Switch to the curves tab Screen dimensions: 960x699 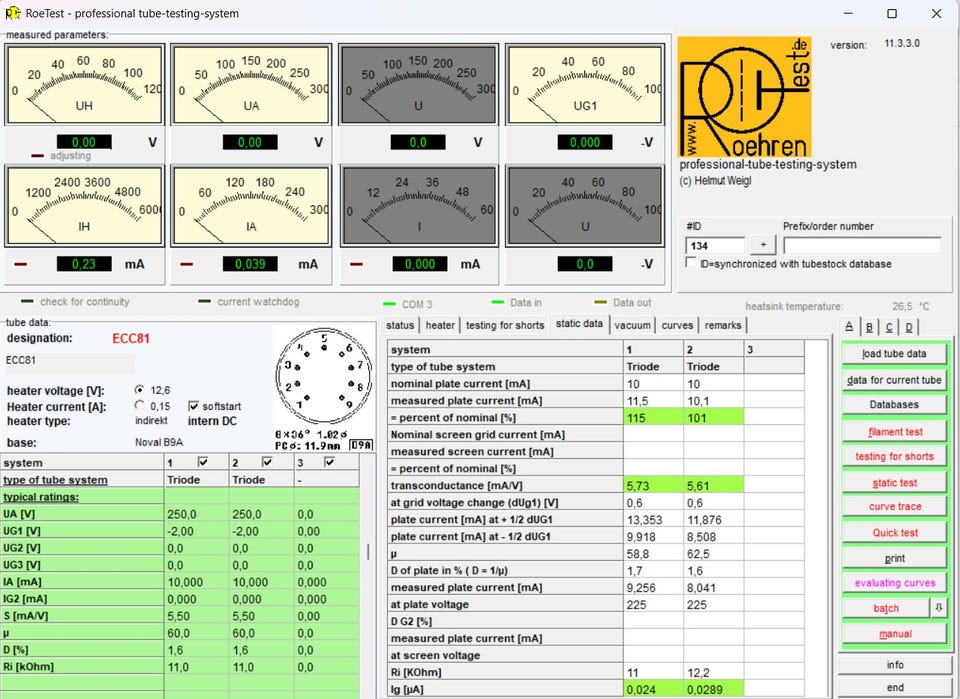point(677,325)
